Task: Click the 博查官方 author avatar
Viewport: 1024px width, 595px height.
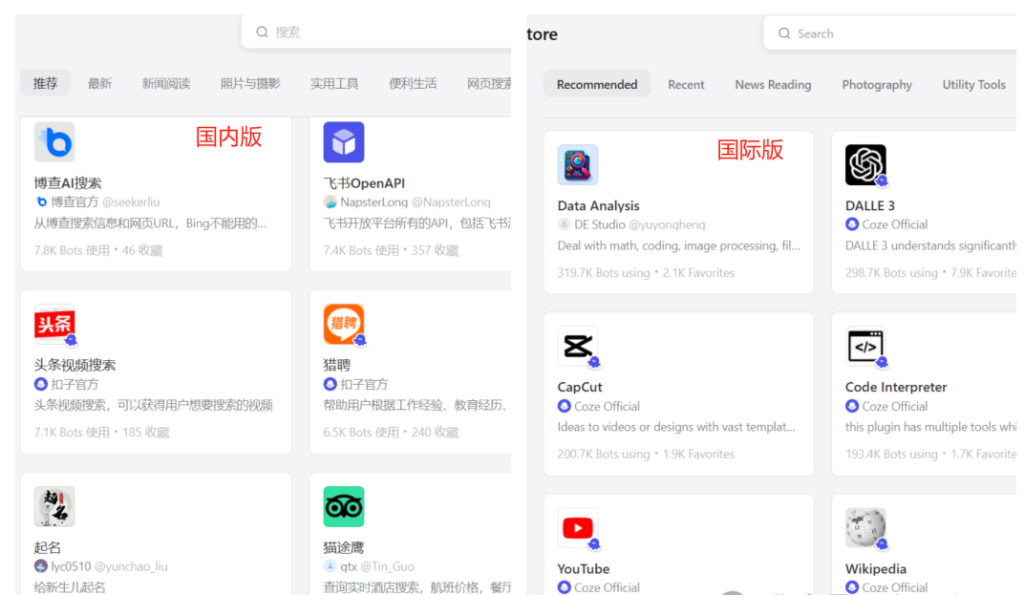Action: (41, 202)
